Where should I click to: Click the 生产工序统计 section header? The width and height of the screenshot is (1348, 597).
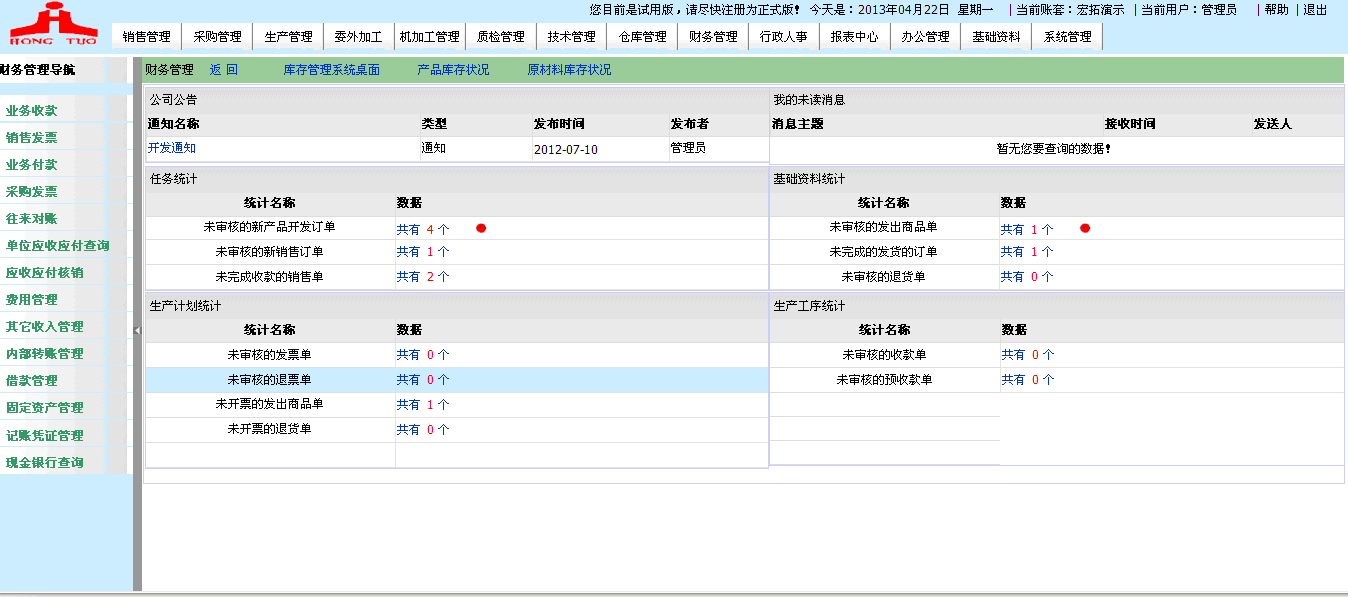point(809,306)
